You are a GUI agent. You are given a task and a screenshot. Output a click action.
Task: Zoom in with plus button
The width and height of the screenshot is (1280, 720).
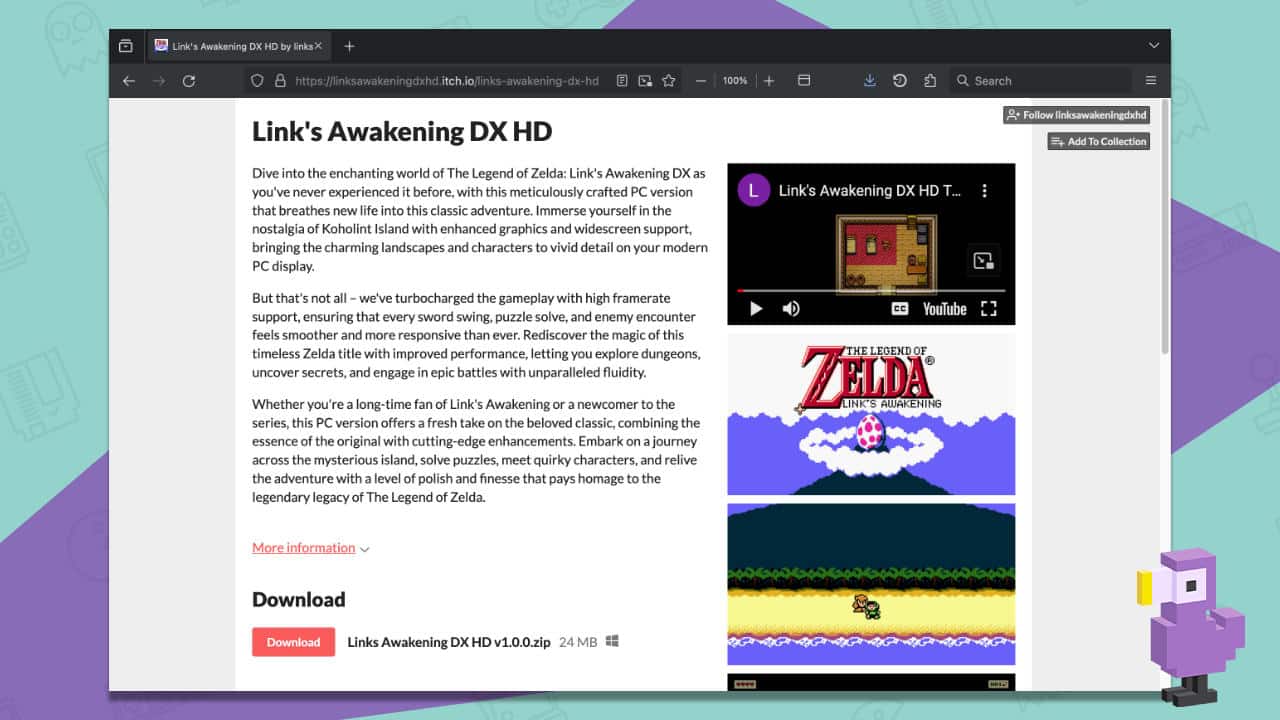(769, 81)
